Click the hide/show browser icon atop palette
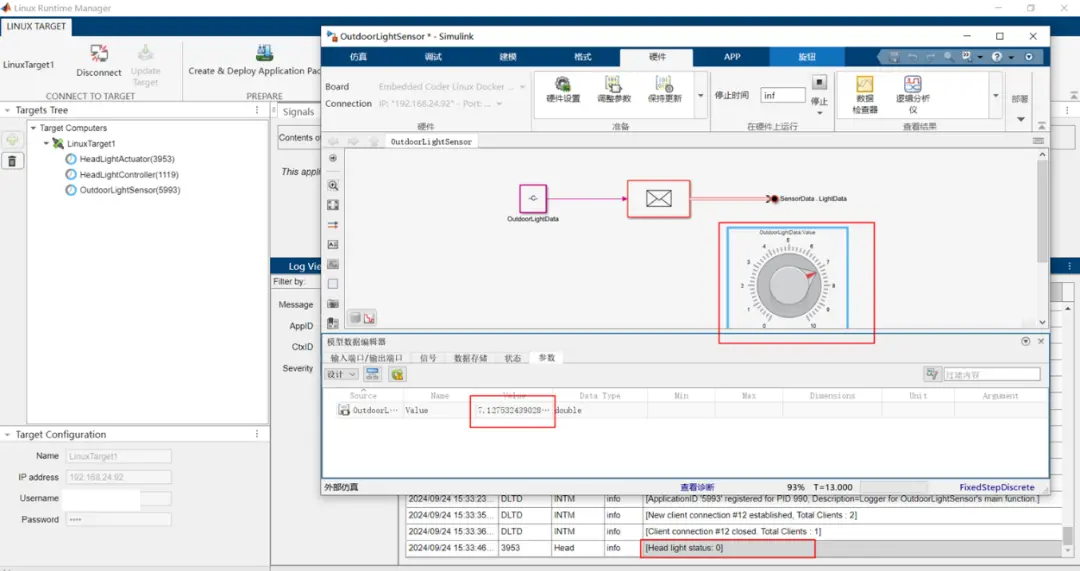 pos(333,158)
